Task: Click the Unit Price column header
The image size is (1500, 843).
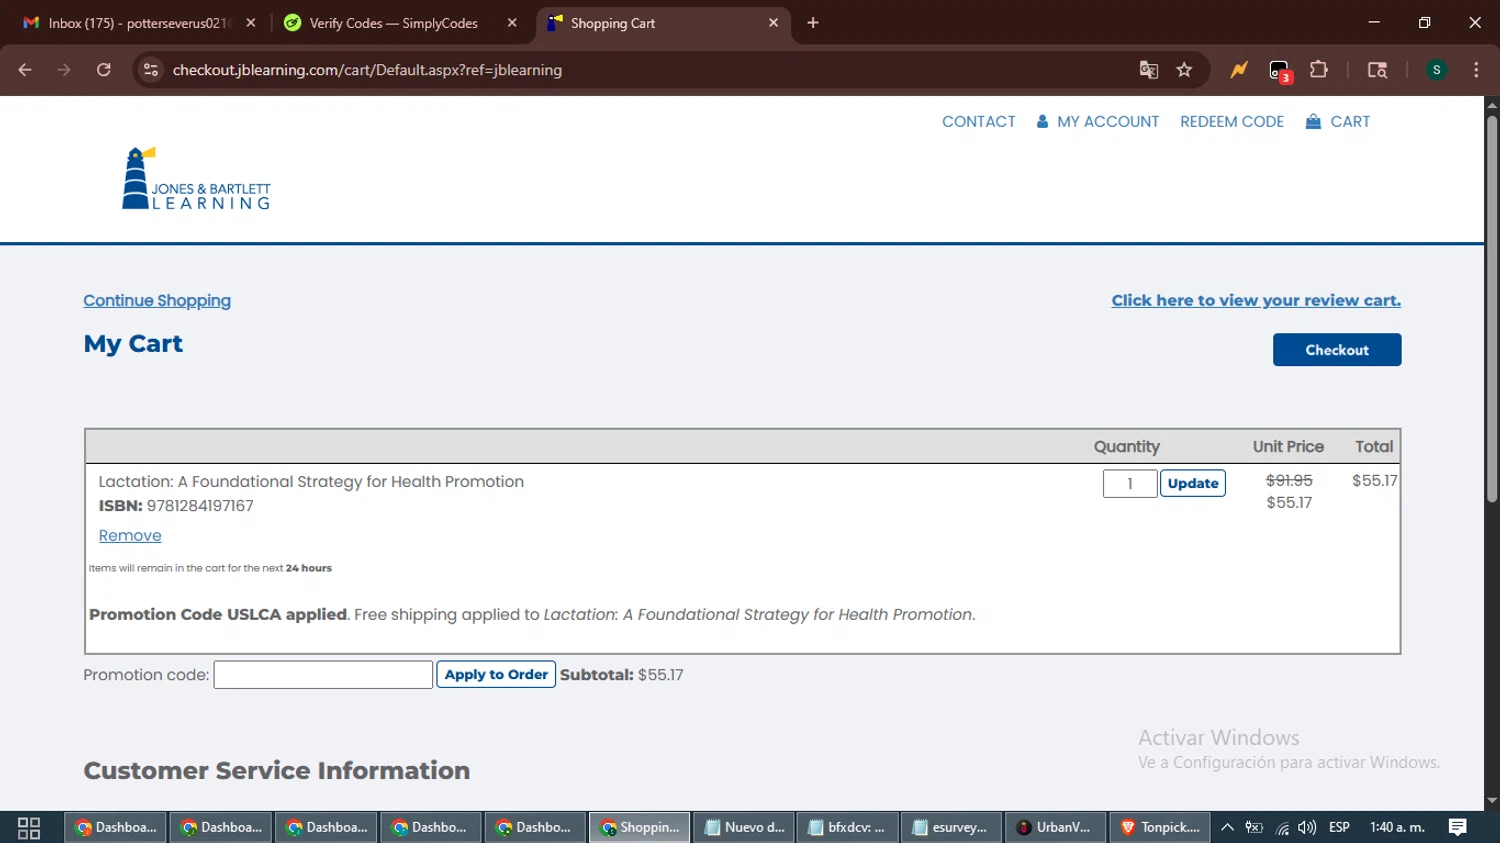Action: 1288,447
